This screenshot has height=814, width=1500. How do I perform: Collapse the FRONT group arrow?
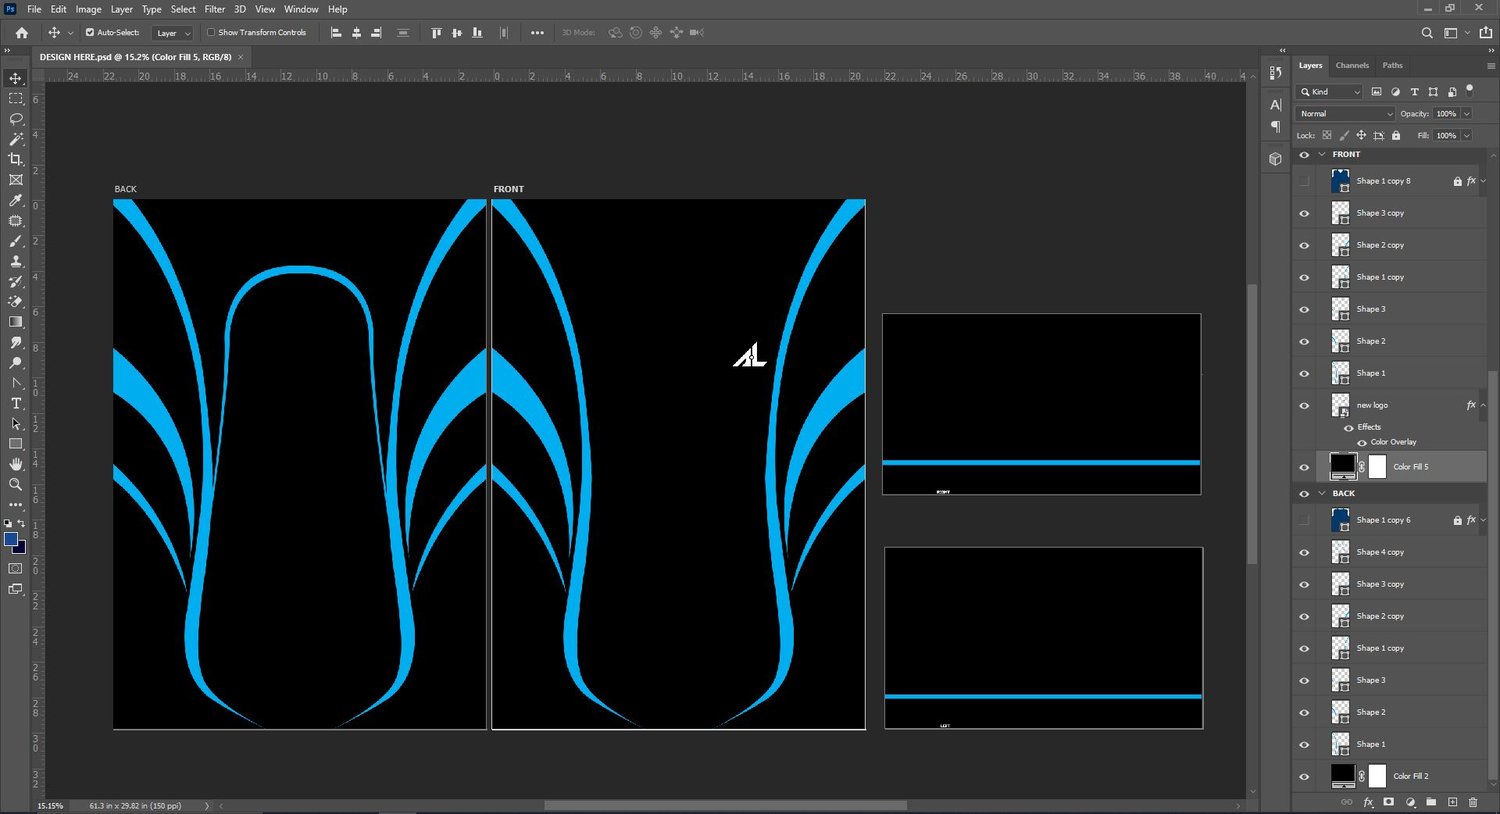pyautogui.click(x=1322, y=155)
